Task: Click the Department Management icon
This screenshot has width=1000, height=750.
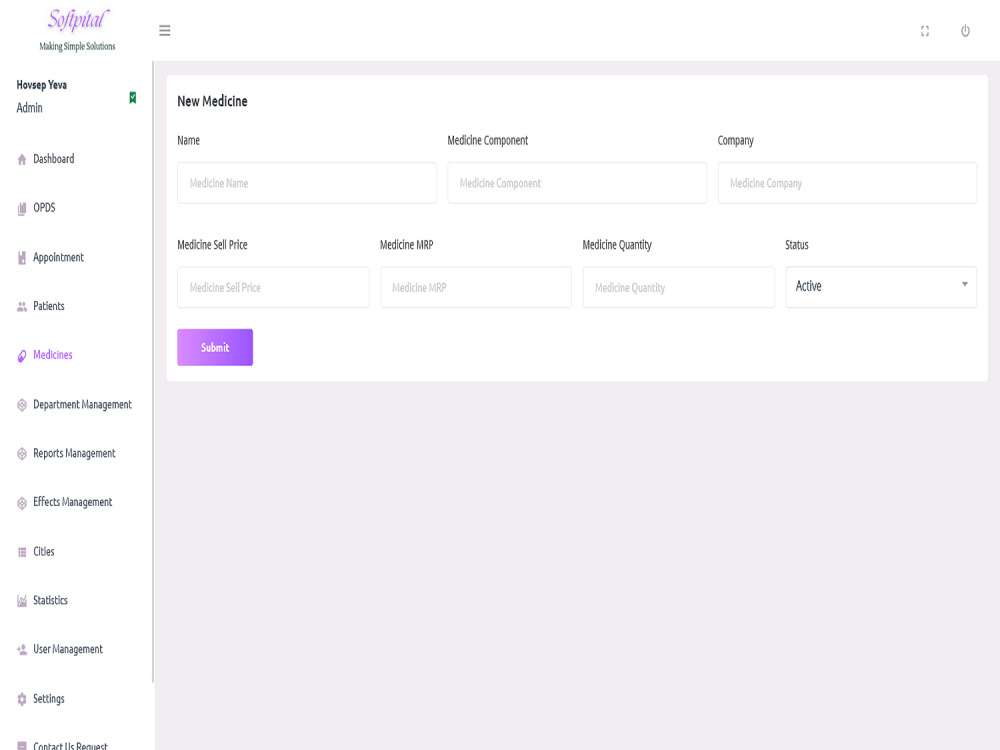Action: [x=22, y=405]
